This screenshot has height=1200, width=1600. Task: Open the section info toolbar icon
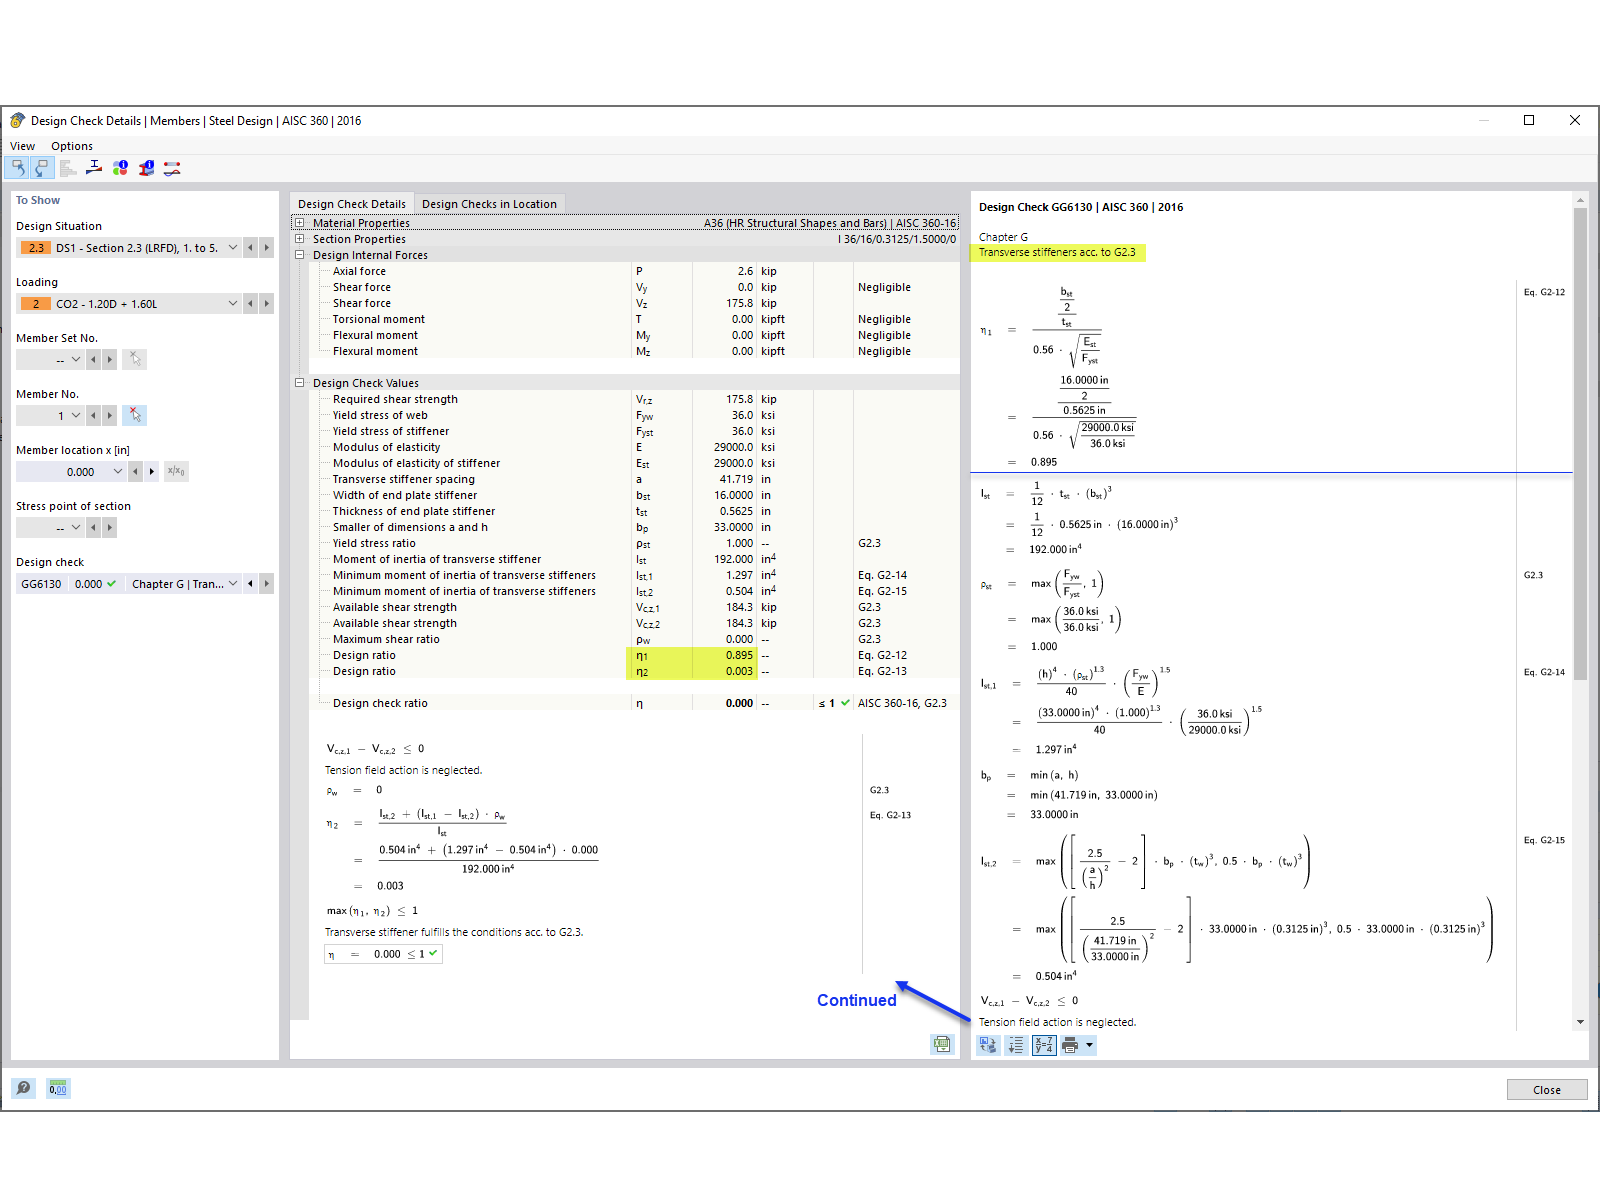pos(146,168)
